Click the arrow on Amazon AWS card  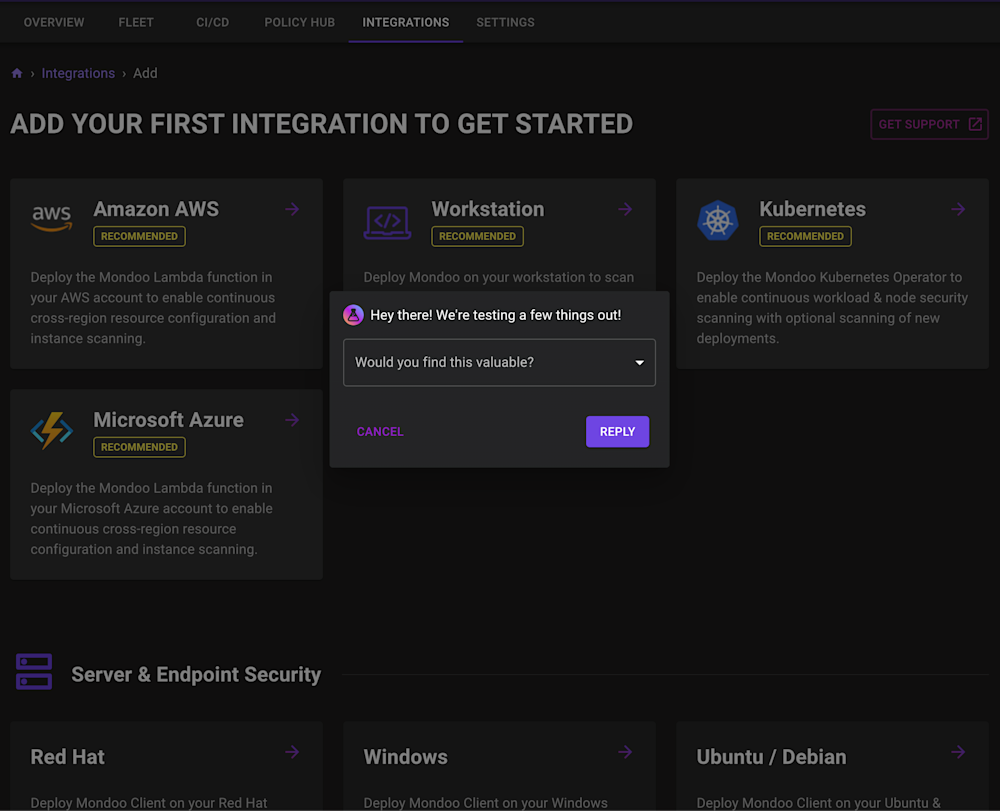click(x=292, y=209)
